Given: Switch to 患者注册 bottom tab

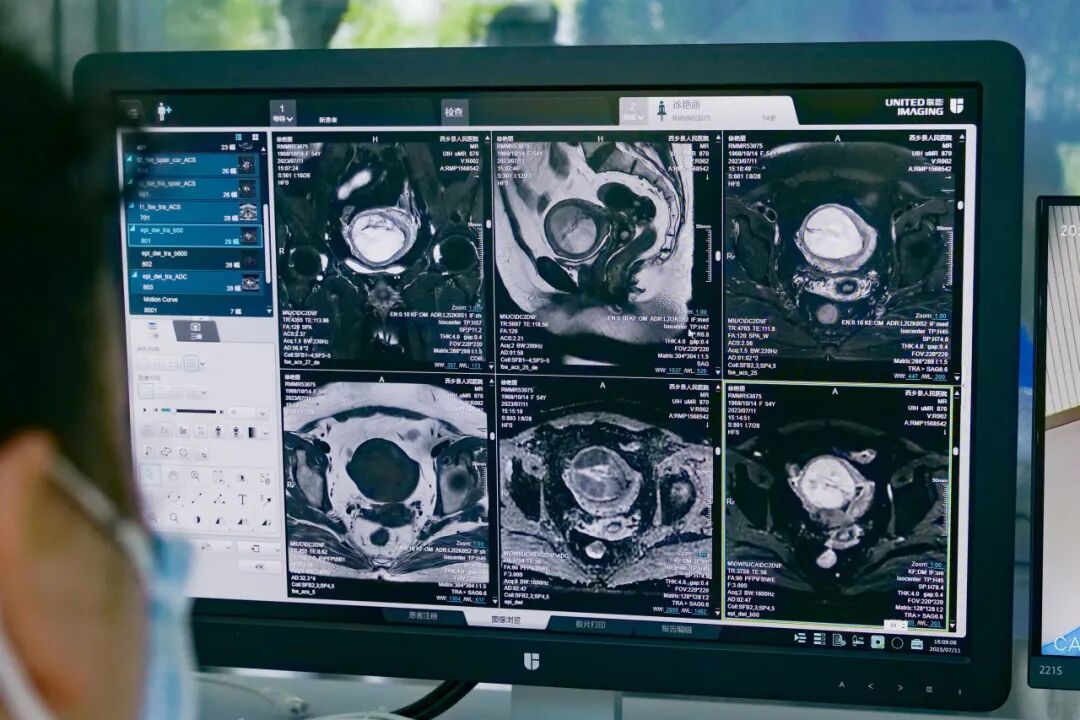Looking at the screenshot, I should [422, 615].
